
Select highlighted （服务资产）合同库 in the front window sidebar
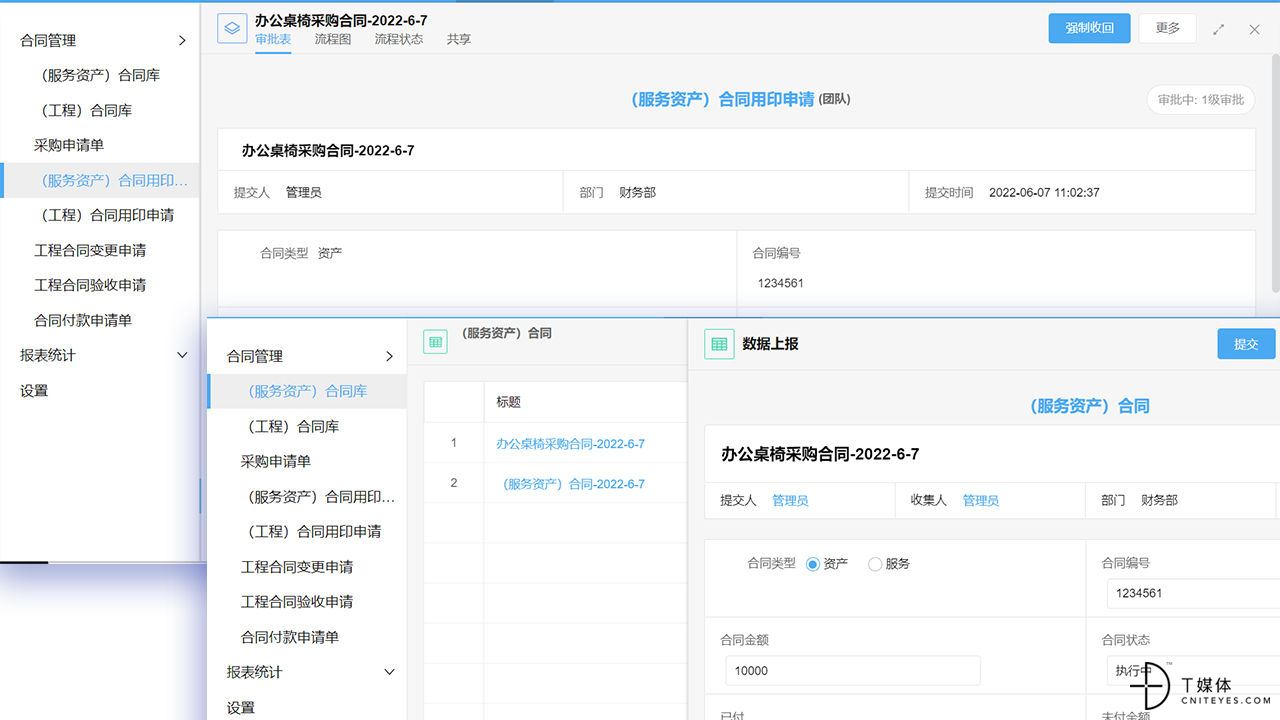tap(307, 391)
